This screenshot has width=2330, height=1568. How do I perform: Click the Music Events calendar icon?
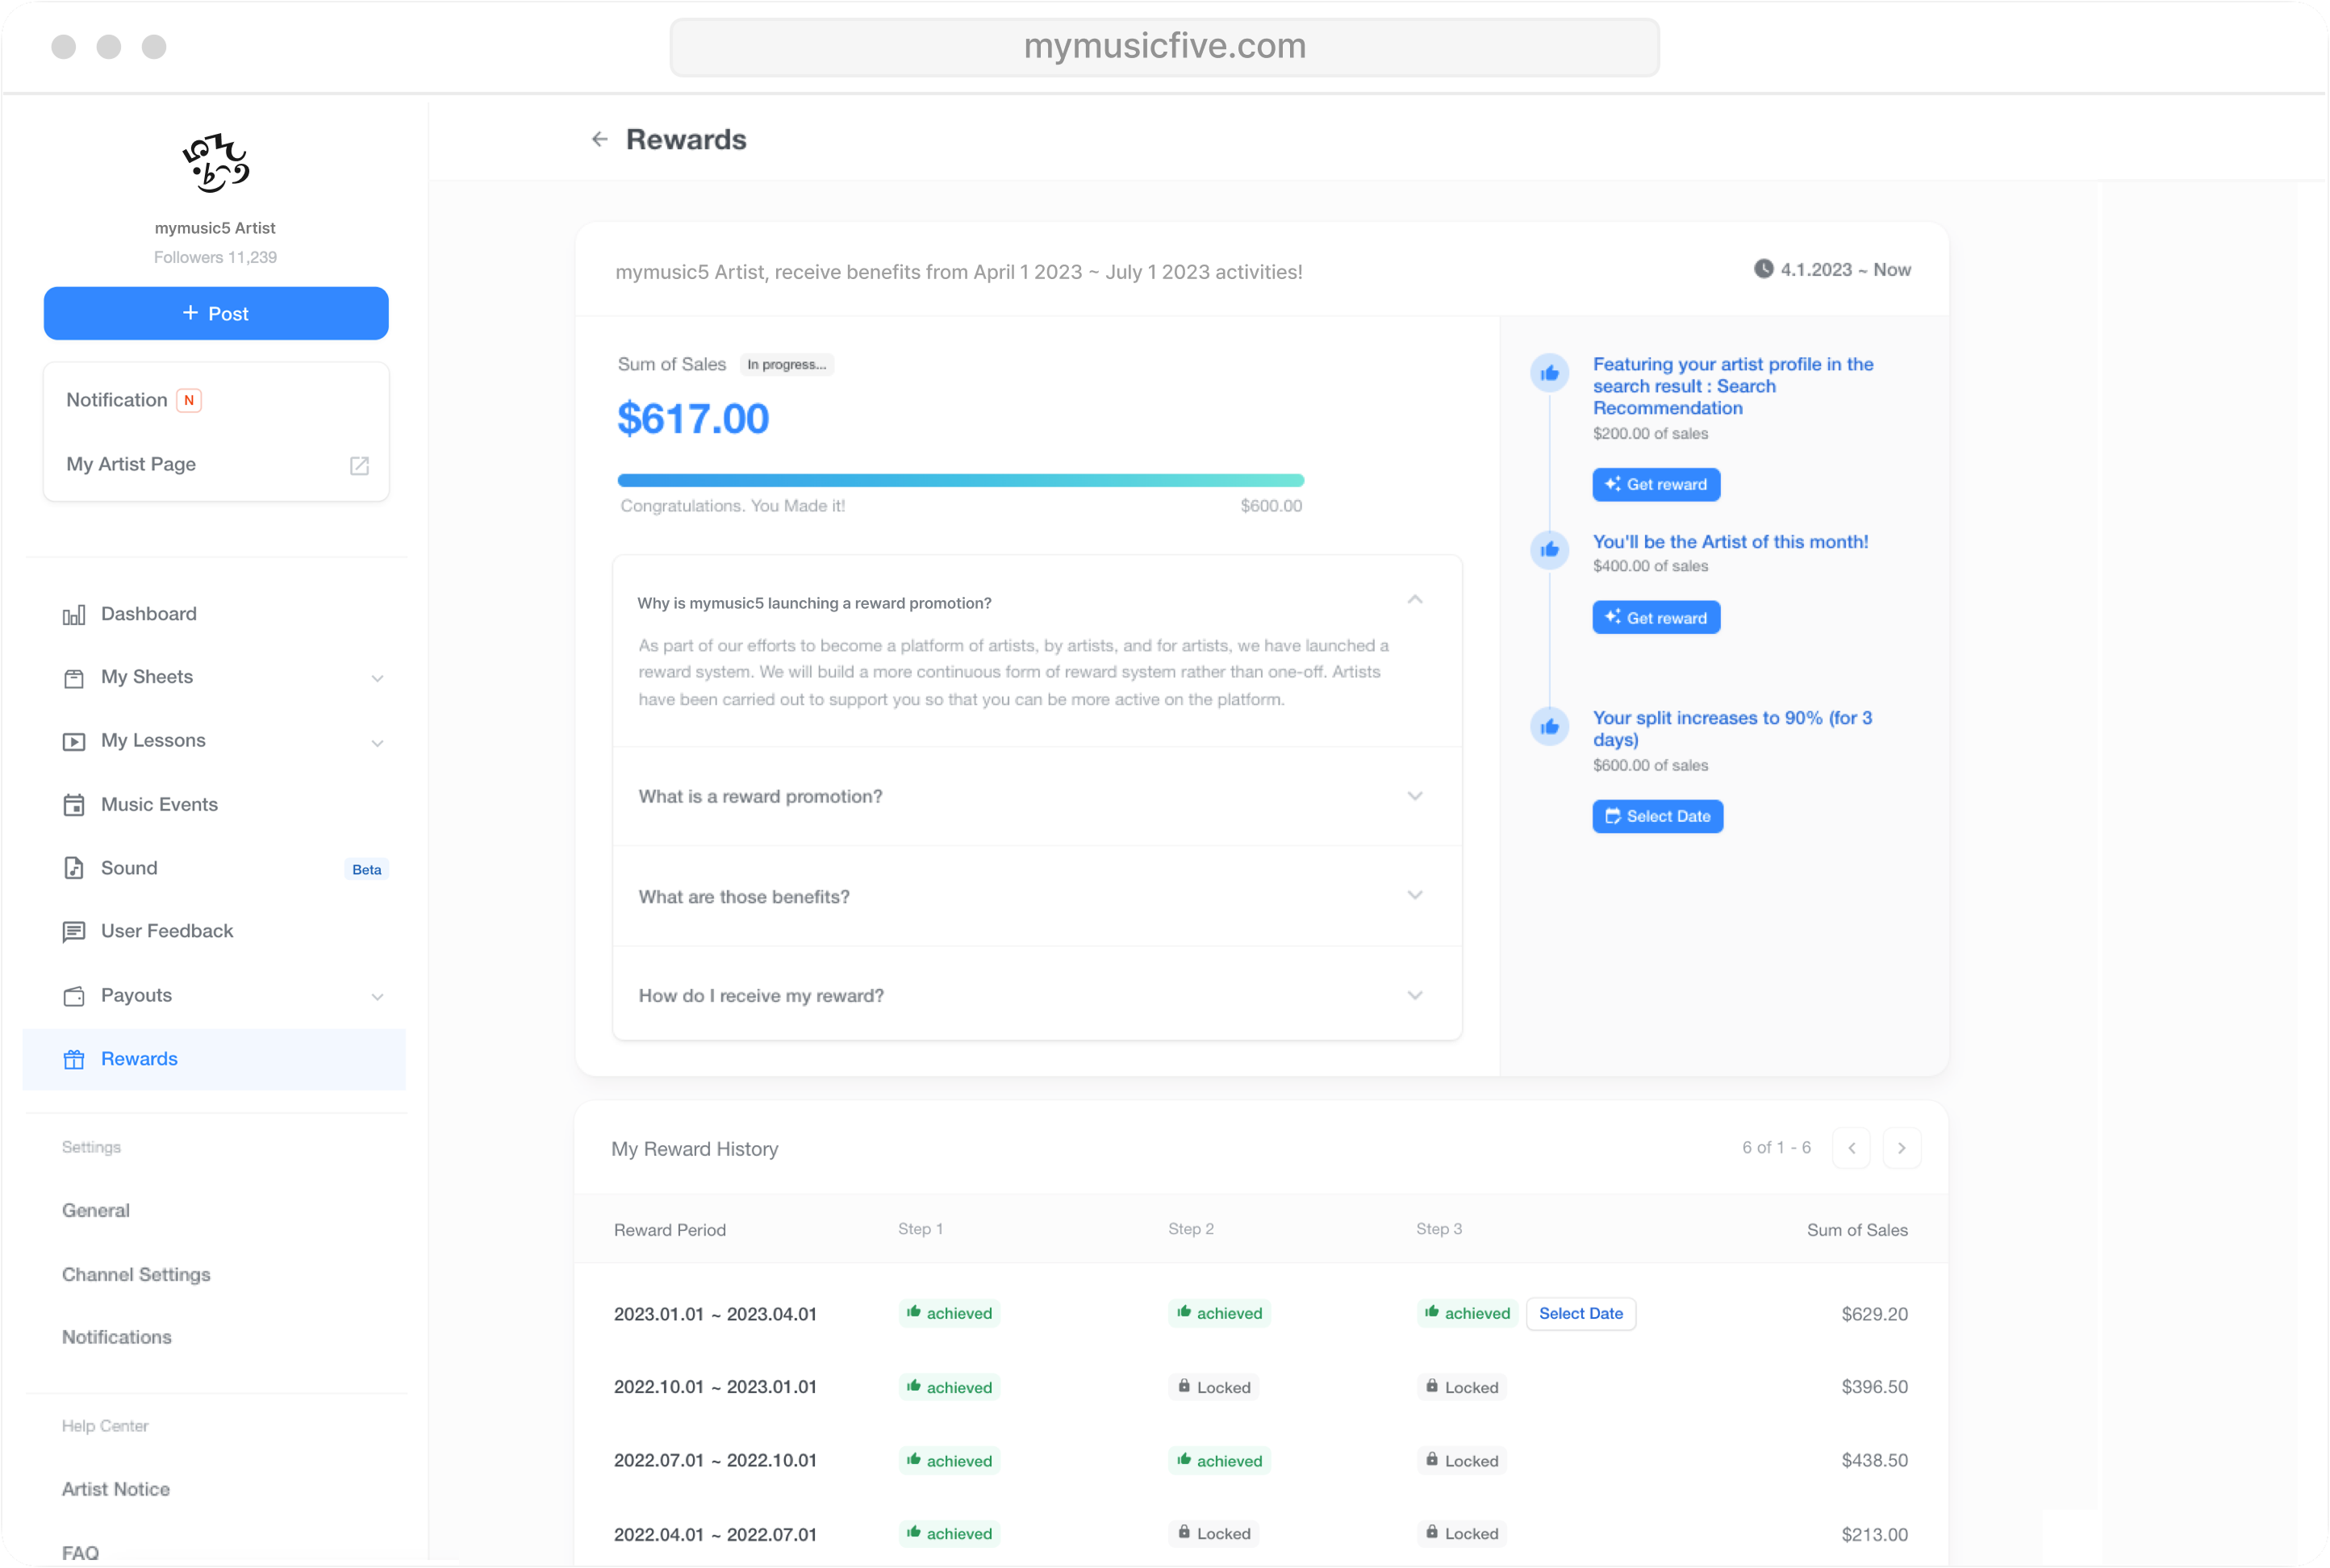pos(74,805)
